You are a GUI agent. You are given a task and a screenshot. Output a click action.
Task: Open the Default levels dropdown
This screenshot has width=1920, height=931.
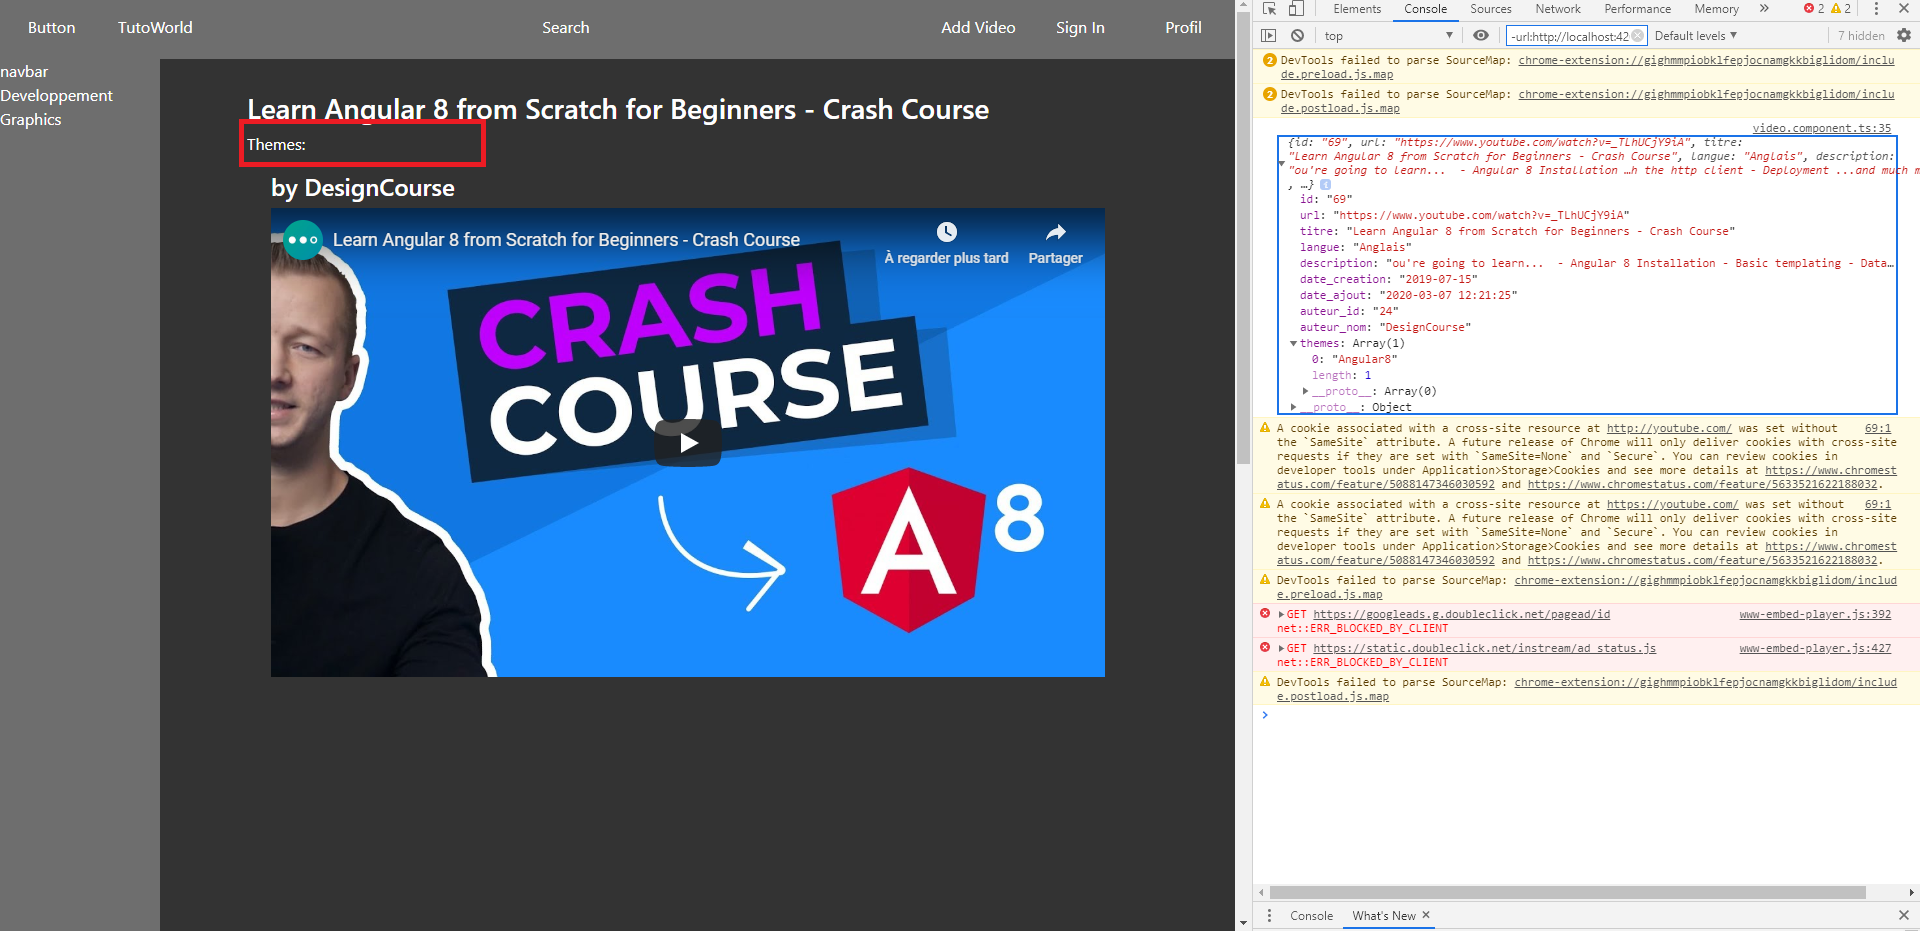1695,36
